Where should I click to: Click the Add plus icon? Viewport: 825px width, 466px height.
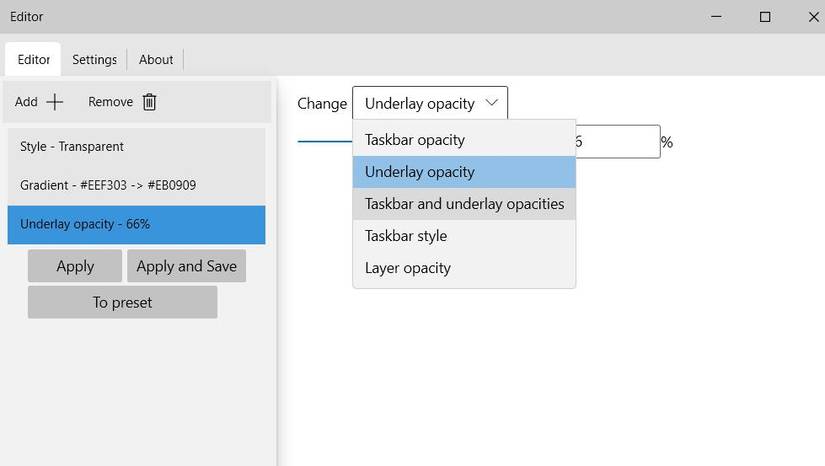55,102
